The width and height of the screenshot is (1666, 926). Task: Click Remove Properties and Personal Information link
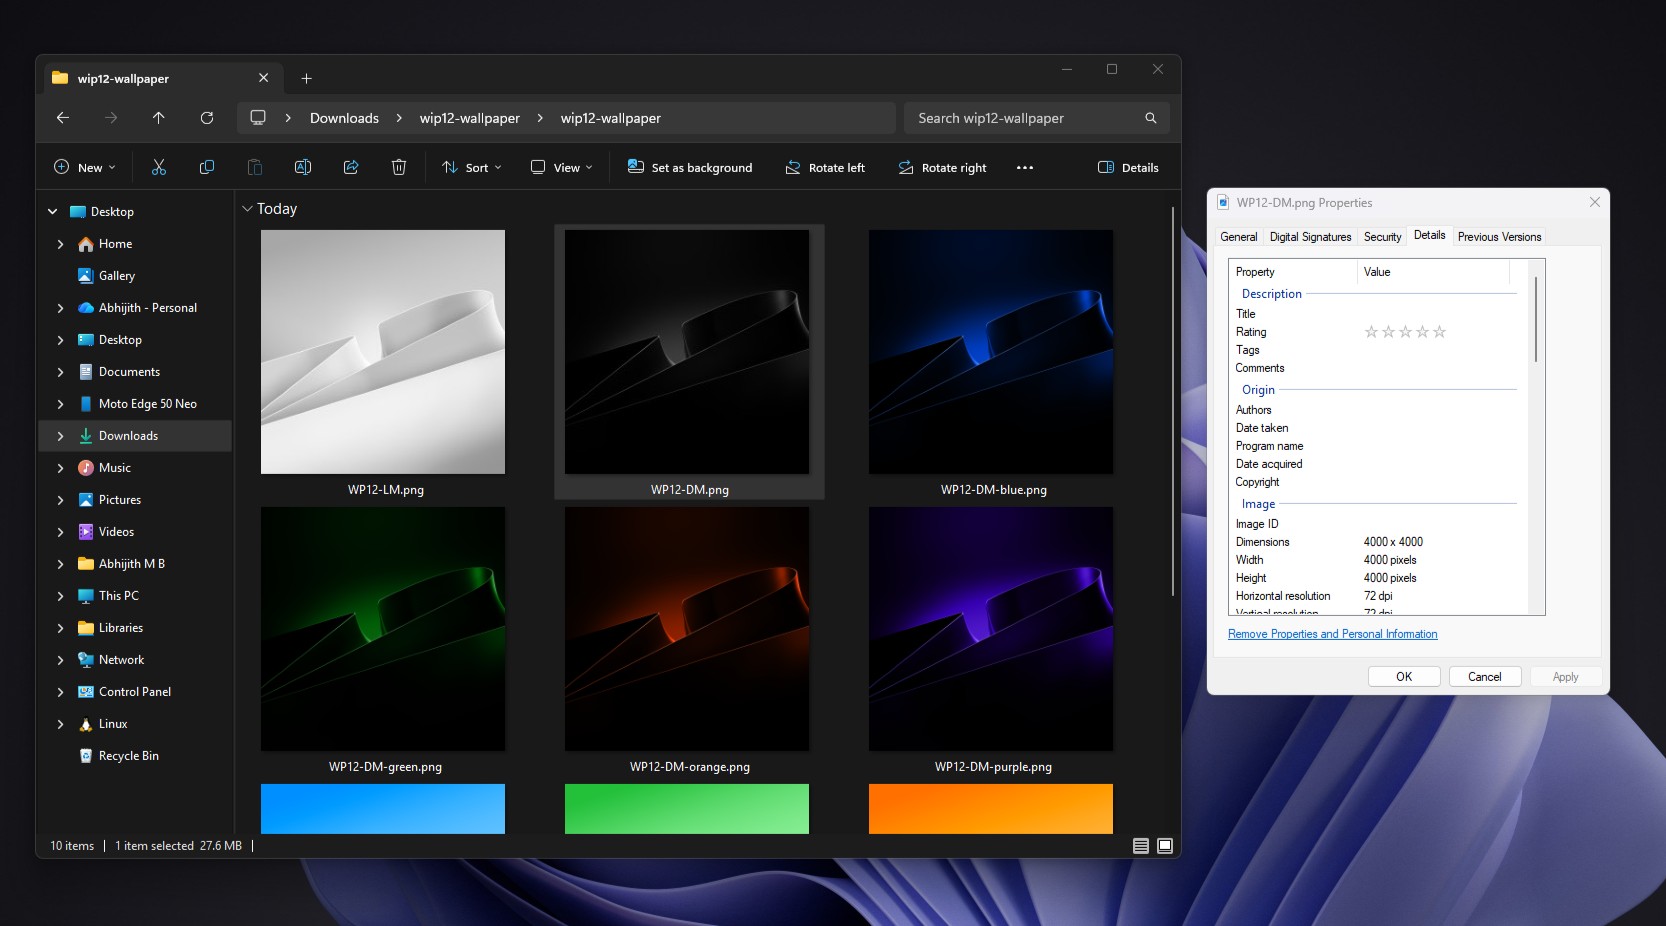pyautogui.click(x=1332, y=634)
